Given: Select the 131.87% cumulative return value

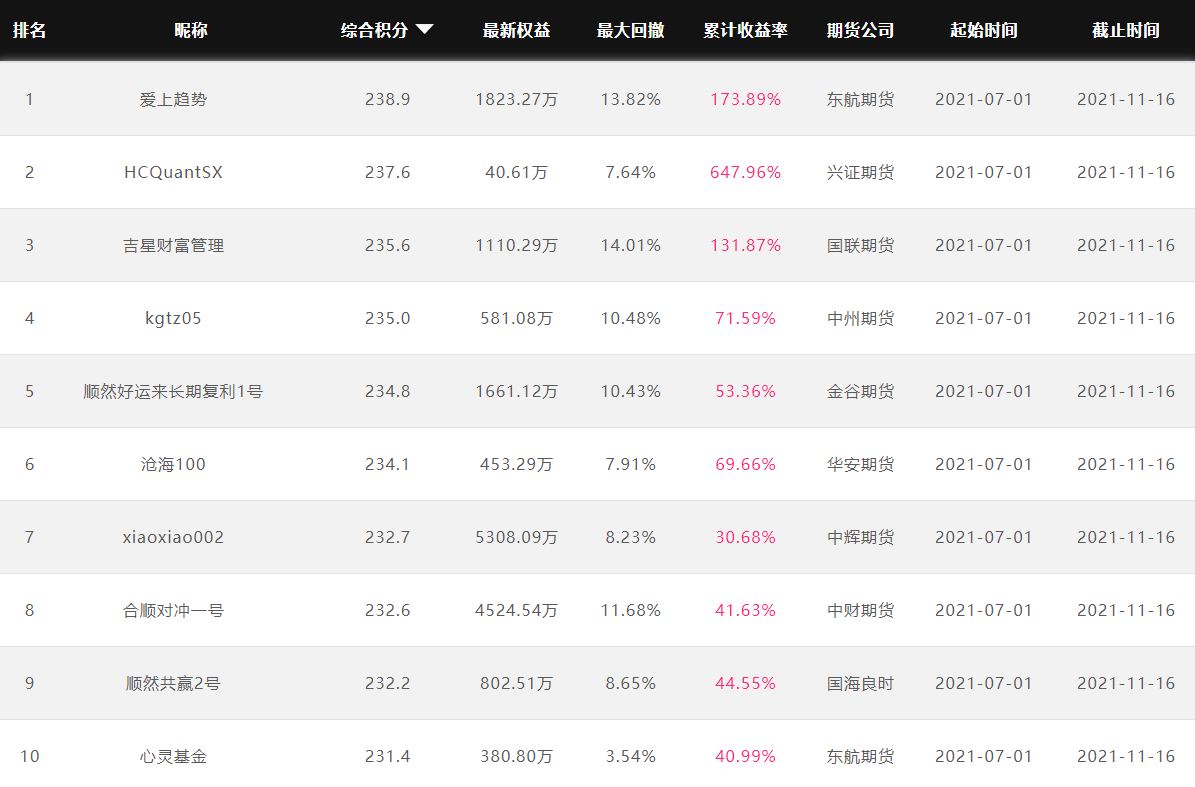Looking at the screenshot, I should coord(745,245).
